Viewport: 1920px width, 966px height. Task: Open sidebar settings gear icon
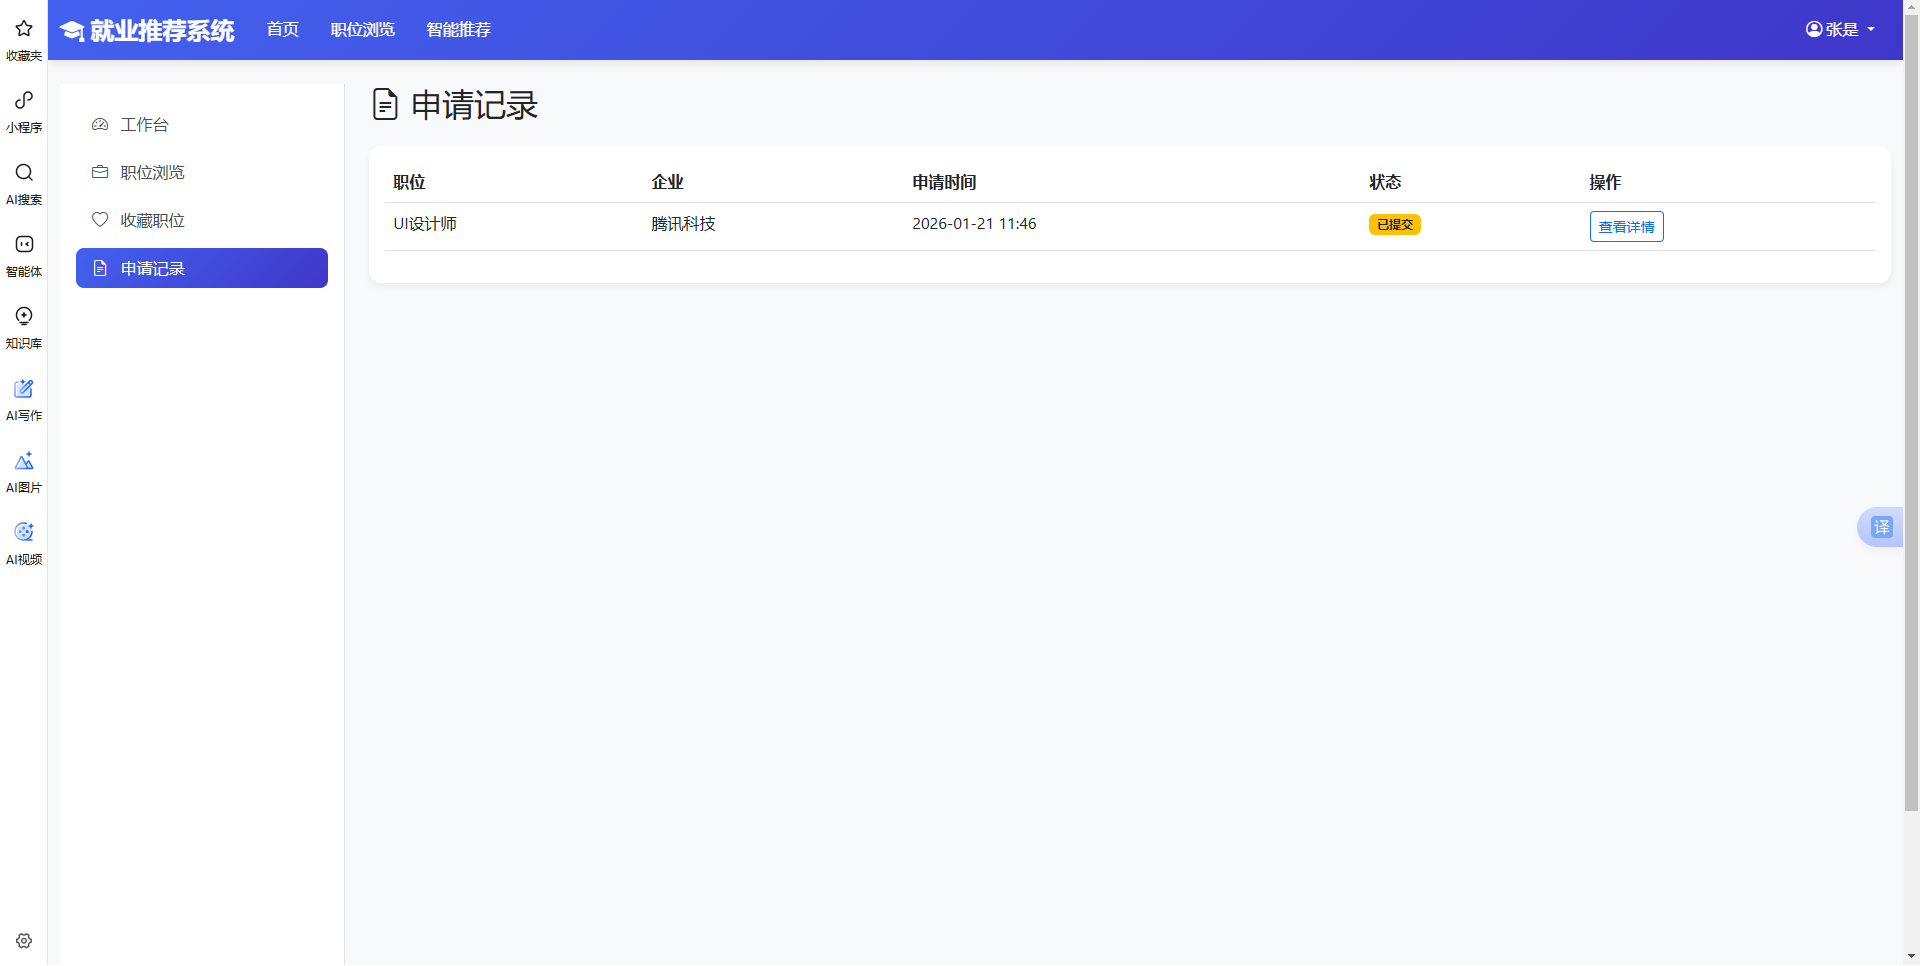[24, 941]
